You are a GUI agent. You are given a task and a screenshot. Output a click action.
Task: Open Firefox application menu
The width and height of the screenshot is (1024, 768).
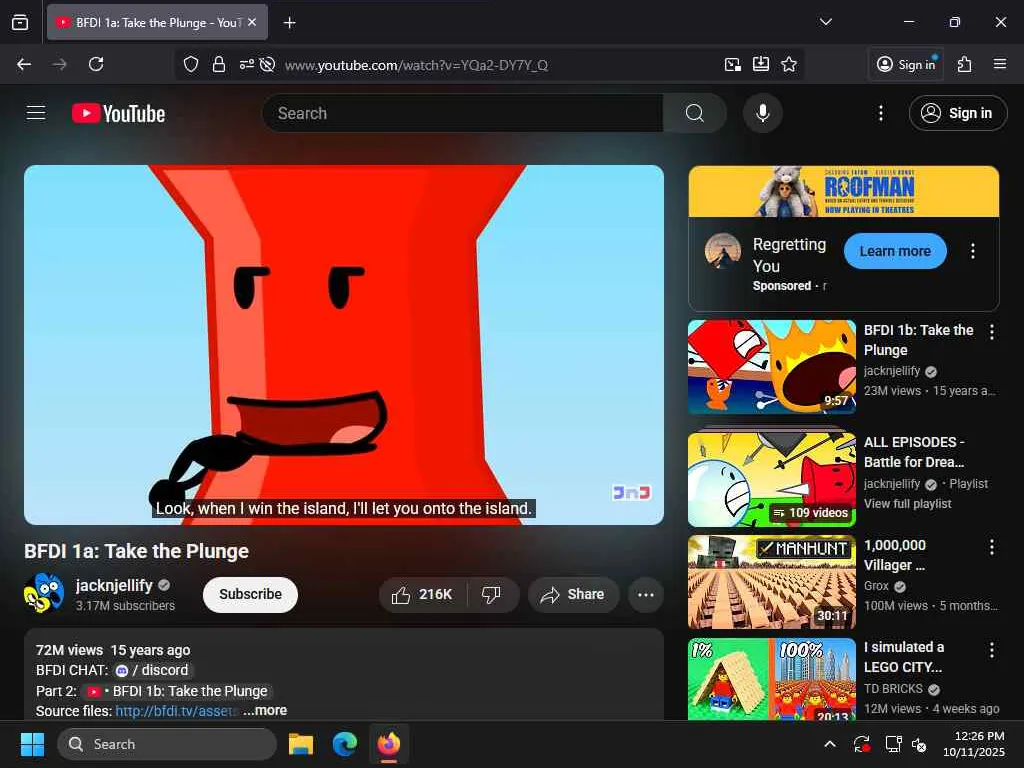999,64
